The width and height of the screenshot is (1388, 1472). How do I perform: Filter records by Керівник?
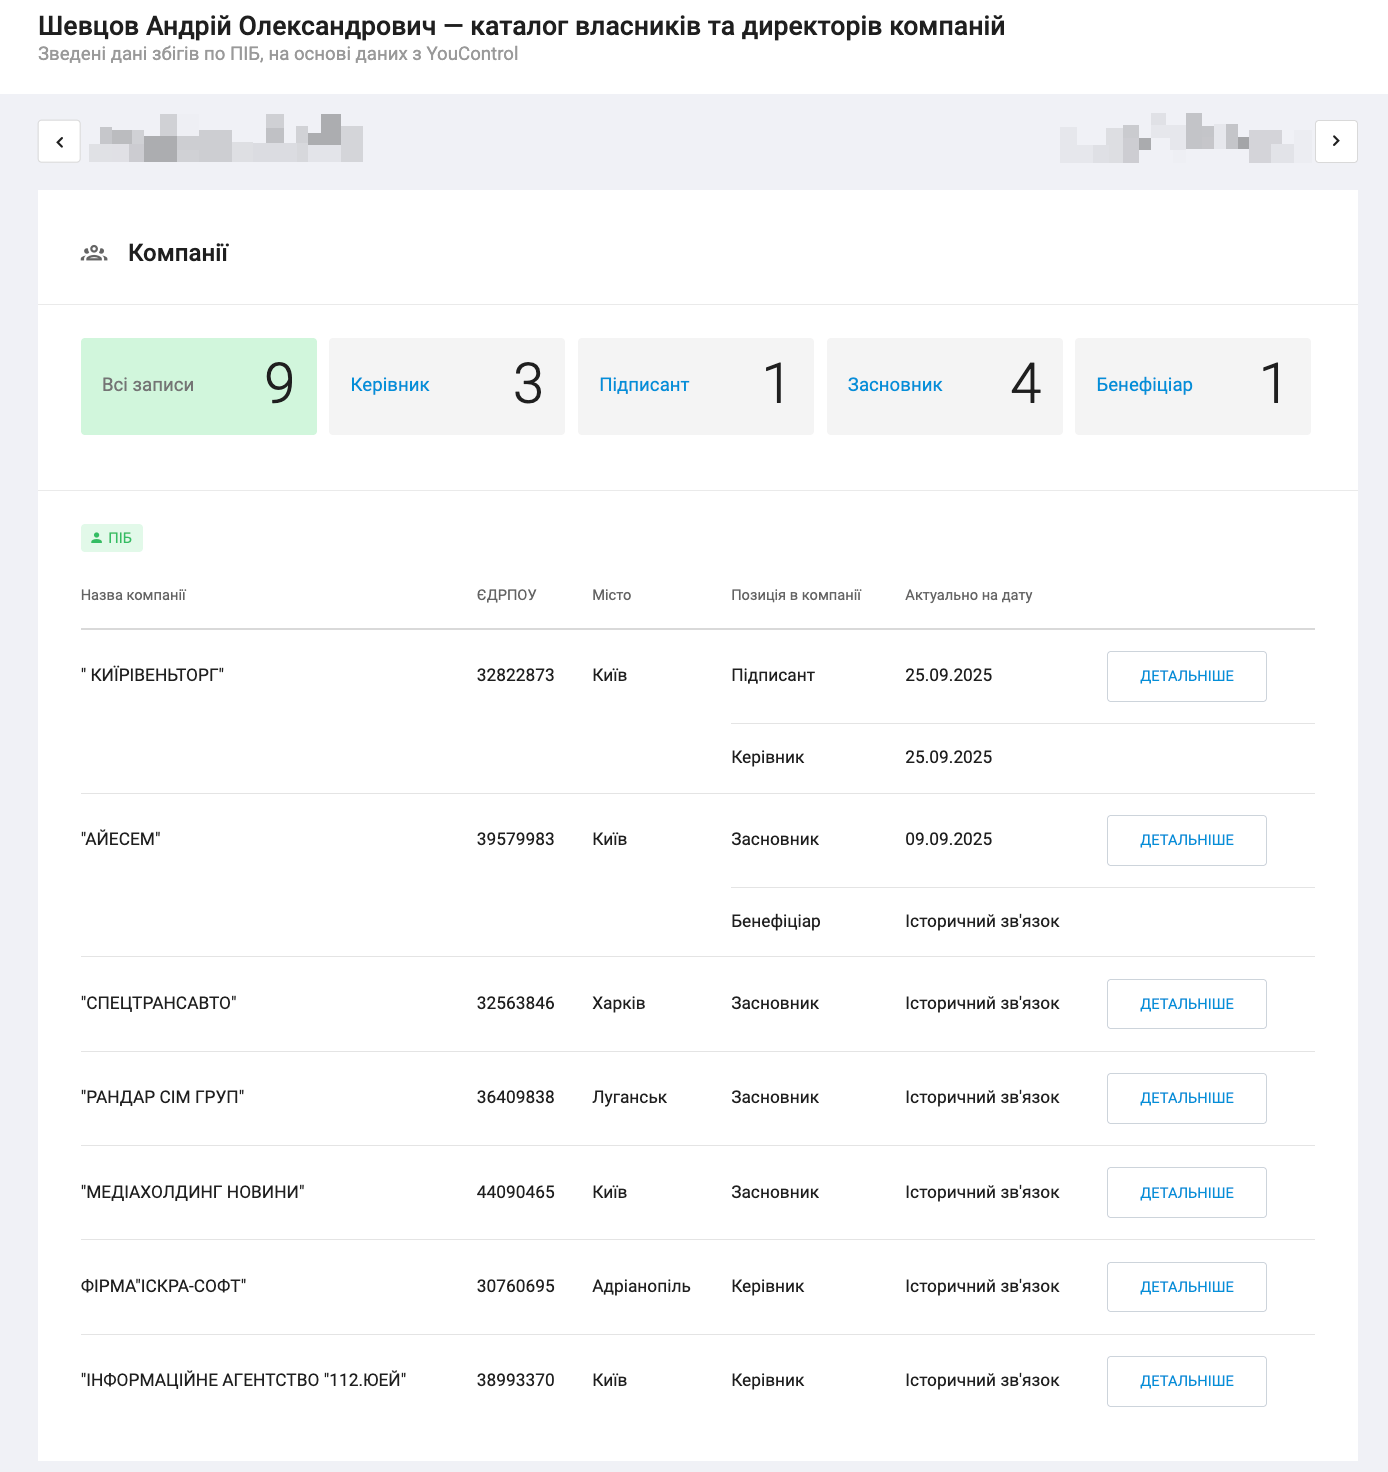[x=446, y=386]
